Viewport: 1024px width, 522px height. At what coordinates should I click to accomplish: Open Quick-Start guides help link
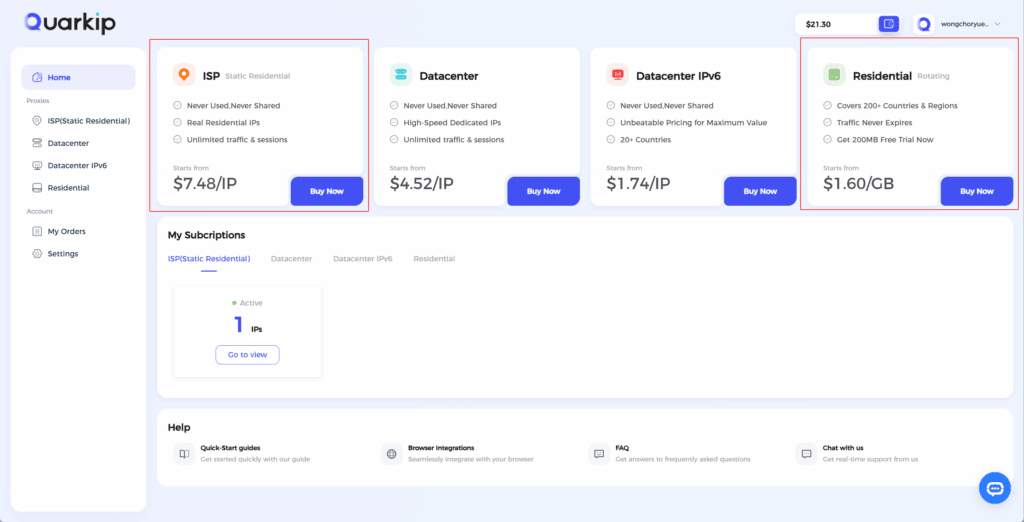[x=231, y=448]
